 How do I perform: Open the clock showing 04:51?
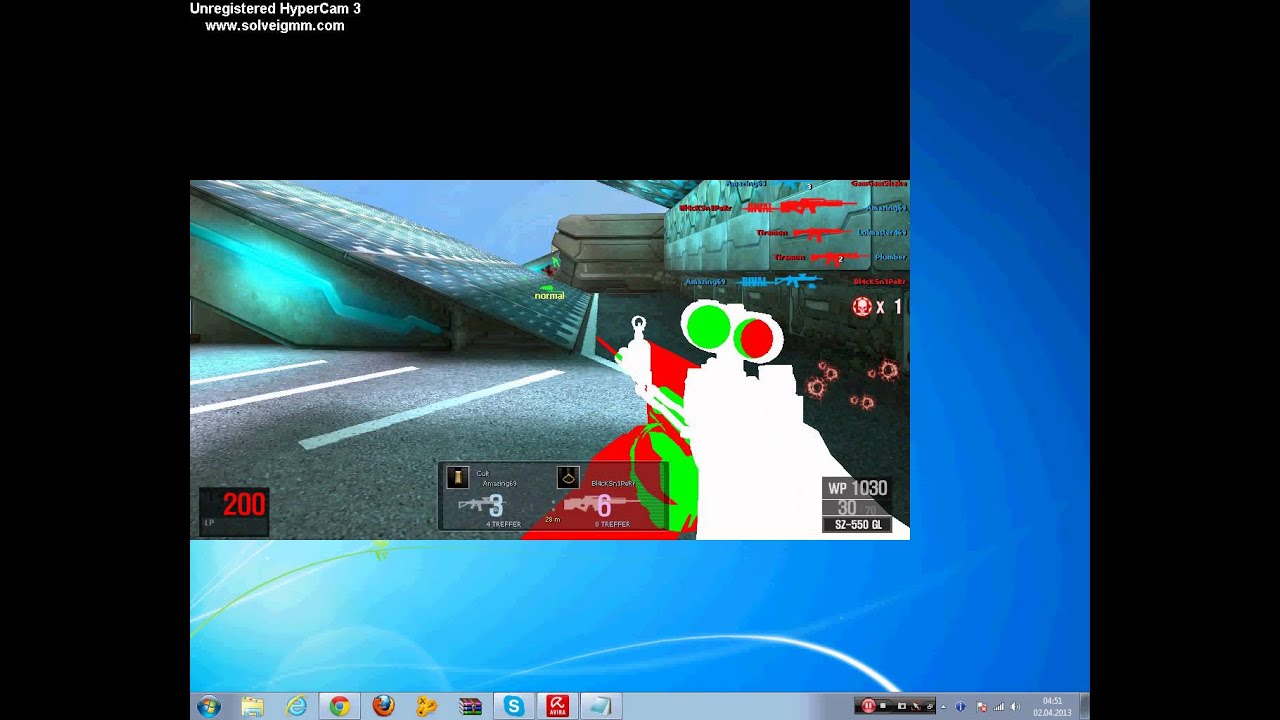(x=1052, y=706)
